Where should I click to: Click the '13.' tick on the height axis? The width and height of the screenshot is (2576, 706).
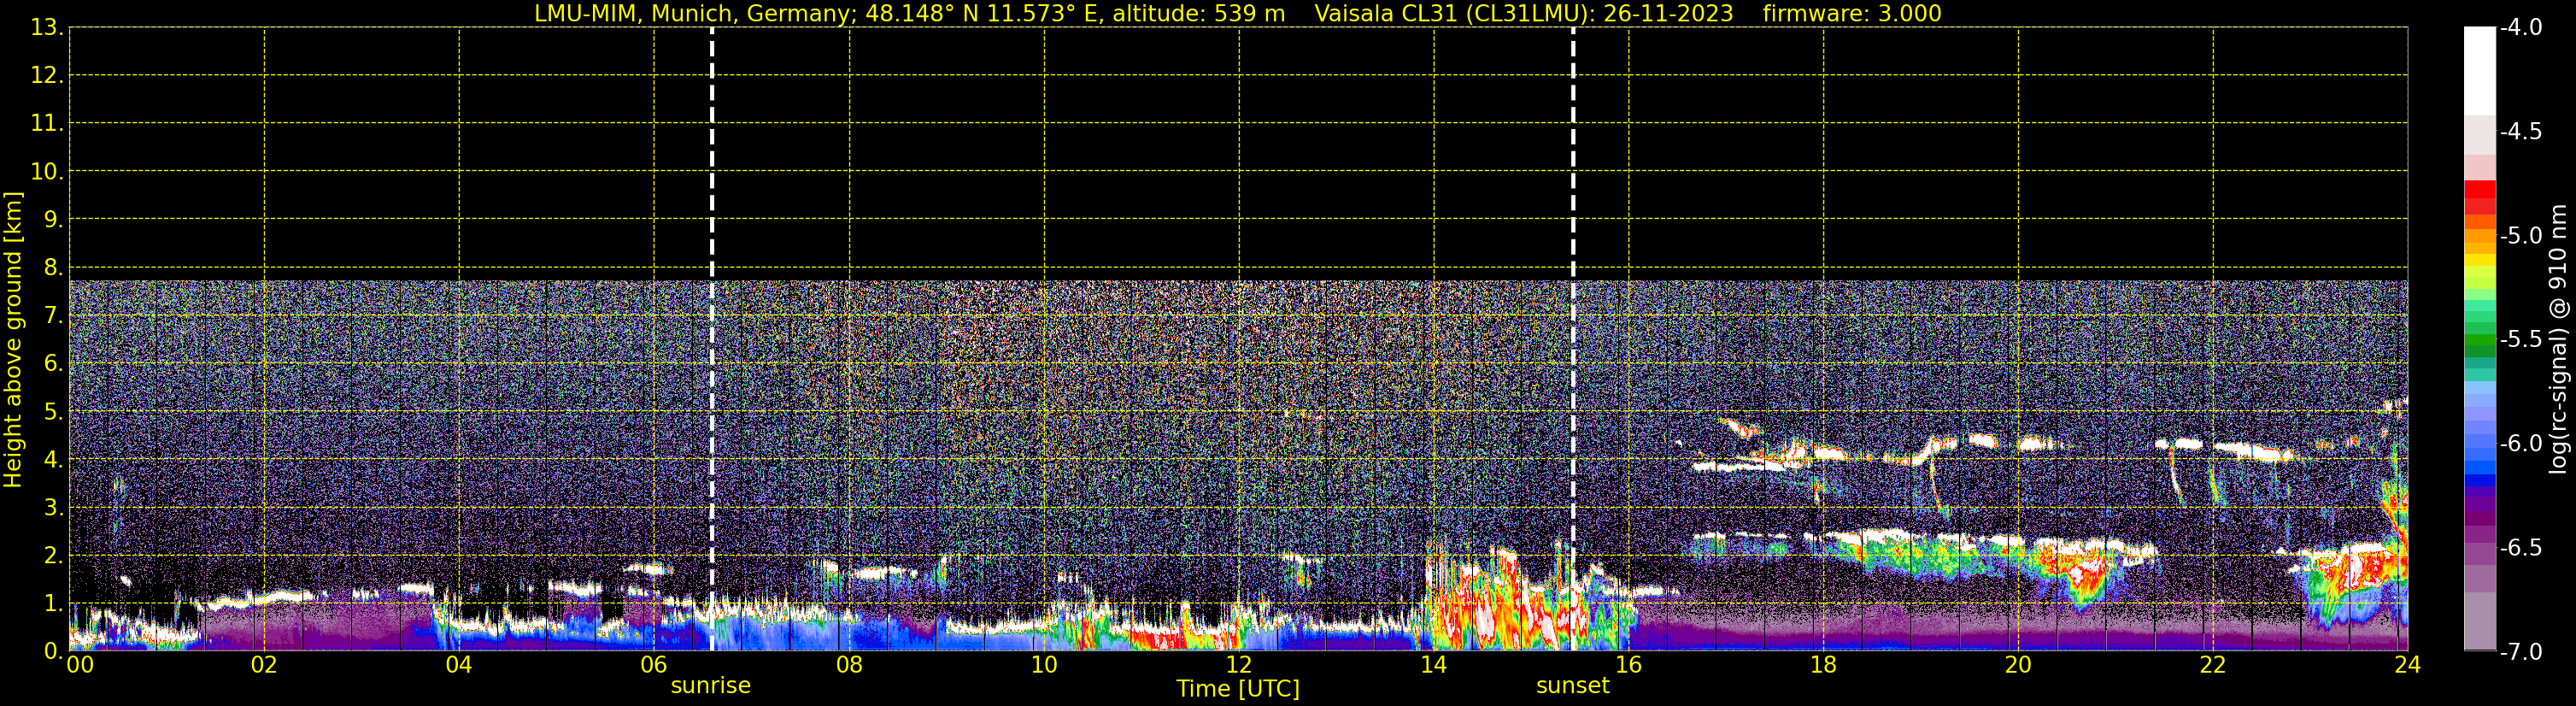click(47, 27)
